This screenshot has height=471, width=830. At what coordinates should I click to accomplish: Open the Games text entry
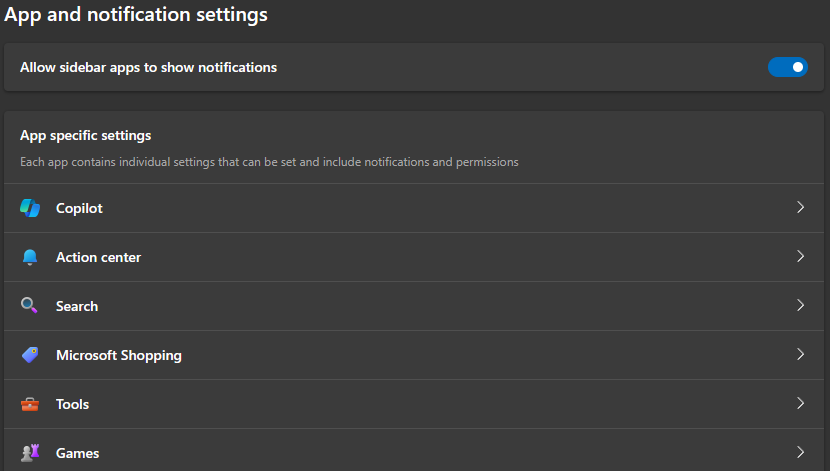(x=78, y=454)
